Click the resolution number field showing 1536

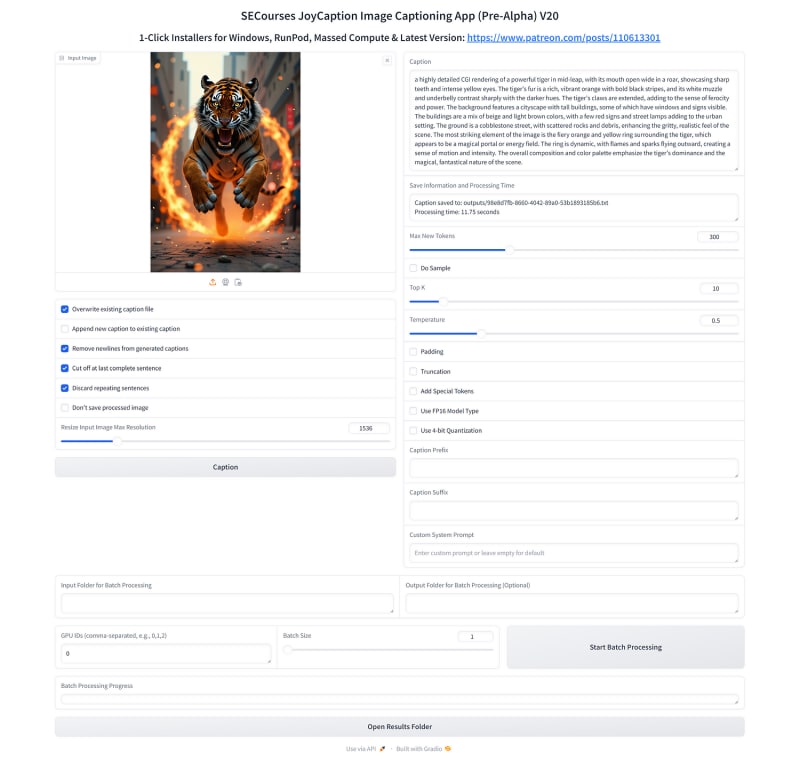pyautogui.click(x=369, y=428)
